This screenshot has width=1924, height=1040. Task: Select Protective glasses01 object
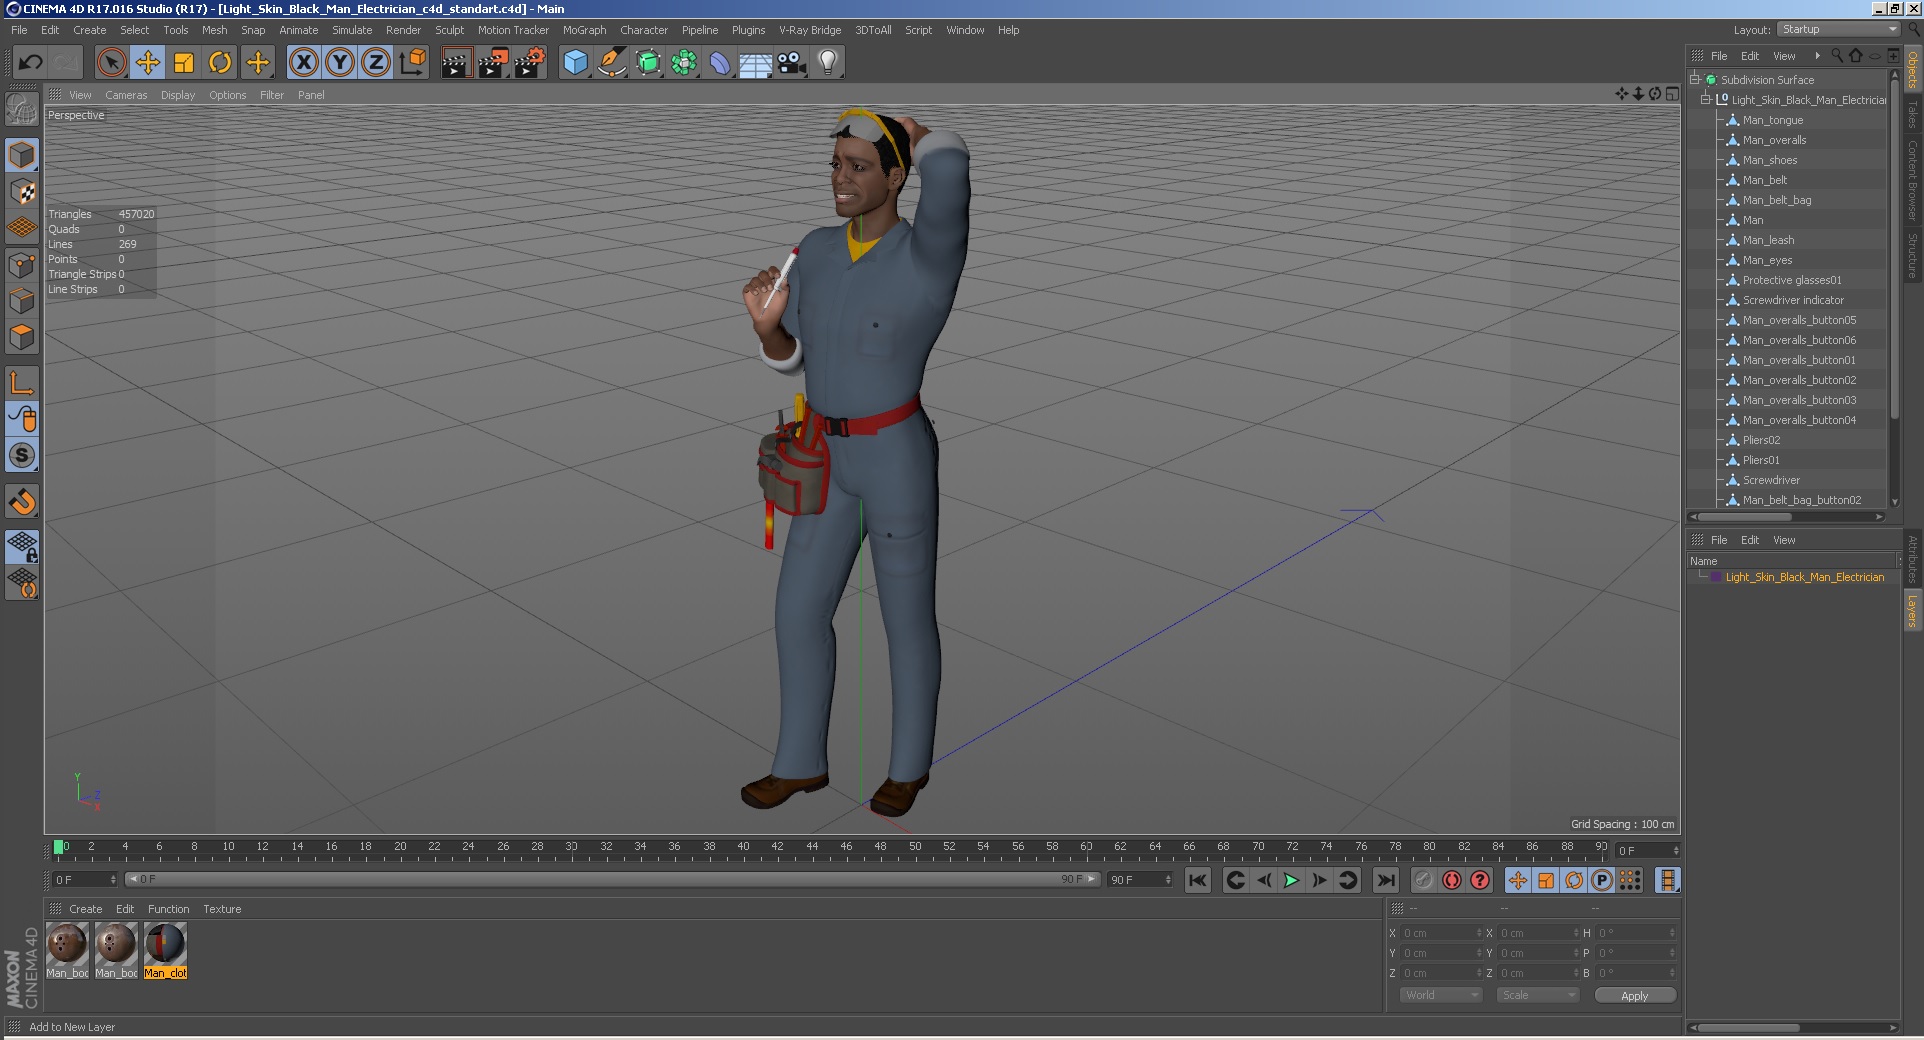coord(1792,280)
